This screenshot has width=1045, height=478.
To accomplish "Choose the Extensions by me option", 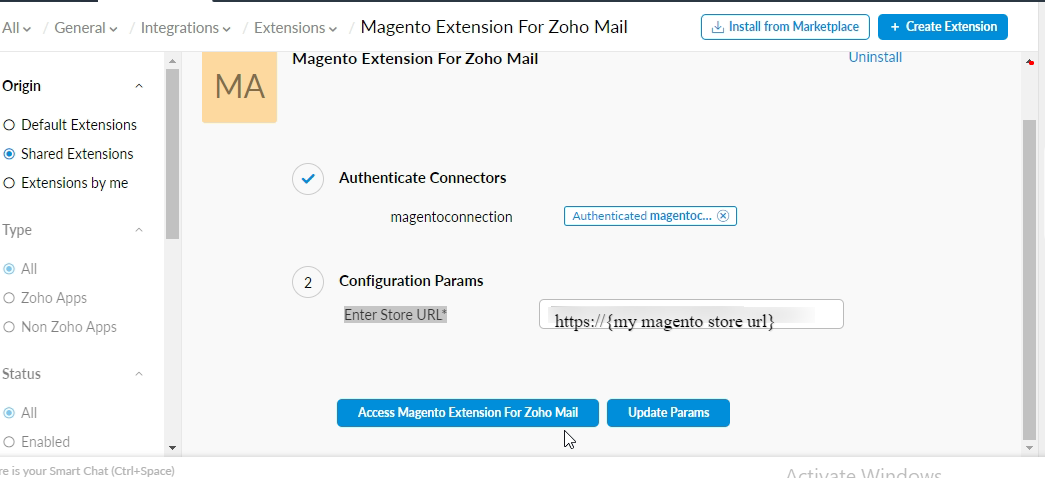I will point(10,183).
